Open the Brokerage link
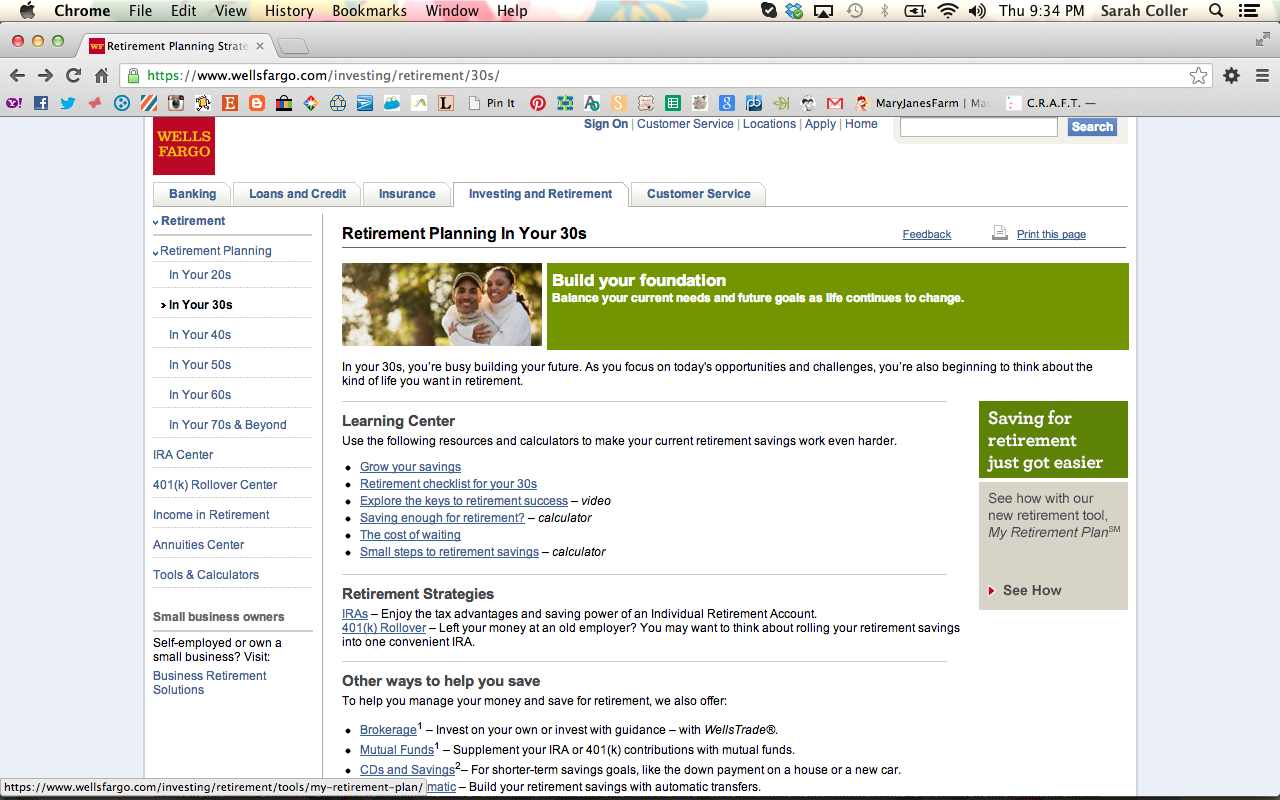 [x=388, y=730]
